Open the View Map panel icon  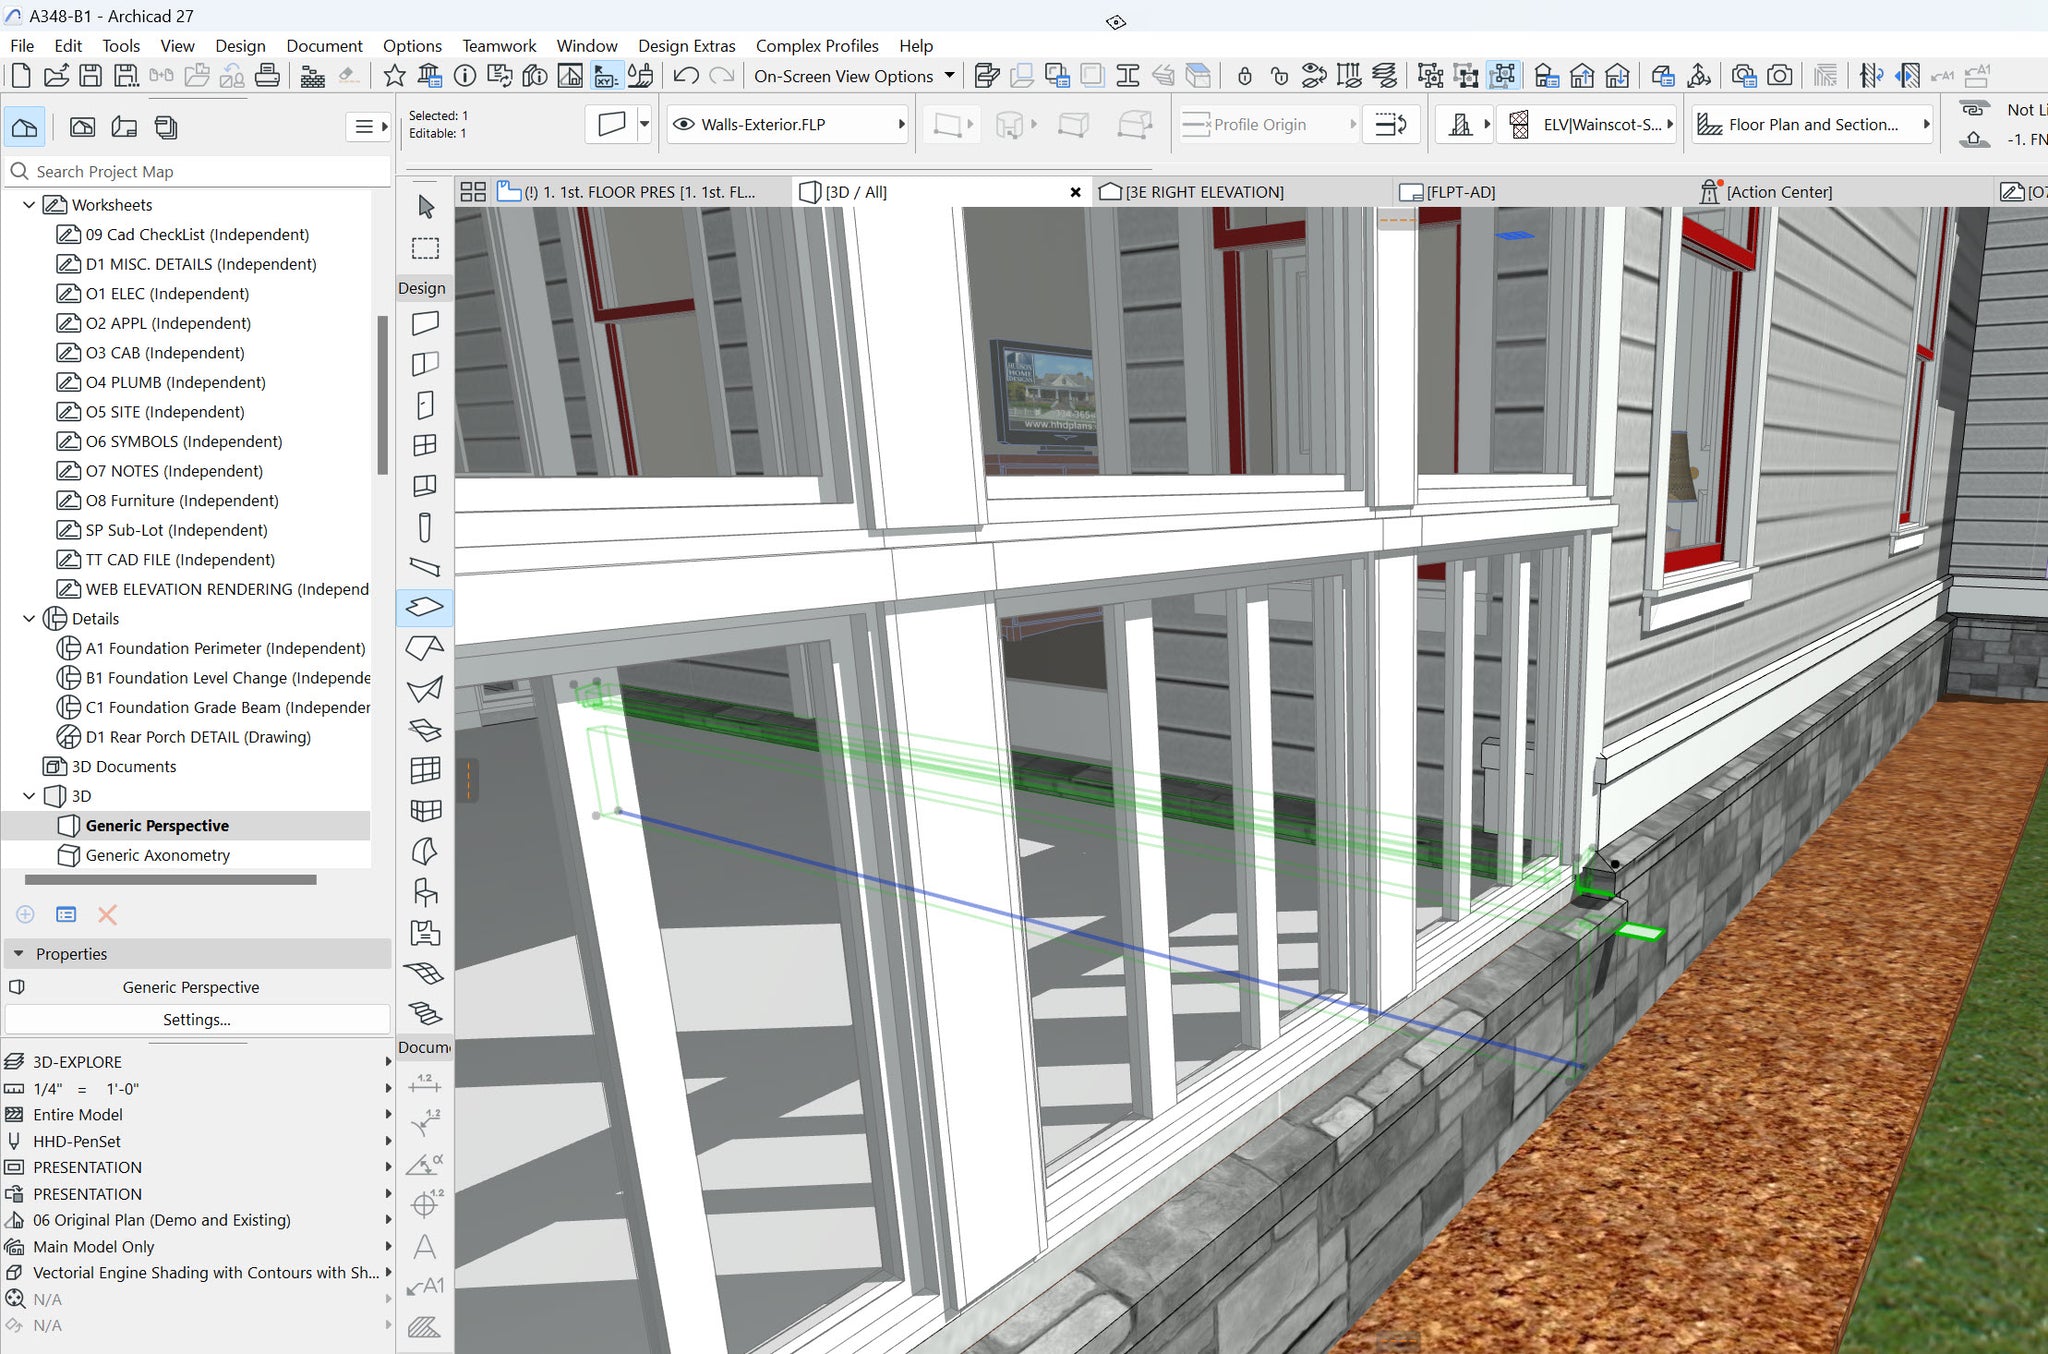82,127
